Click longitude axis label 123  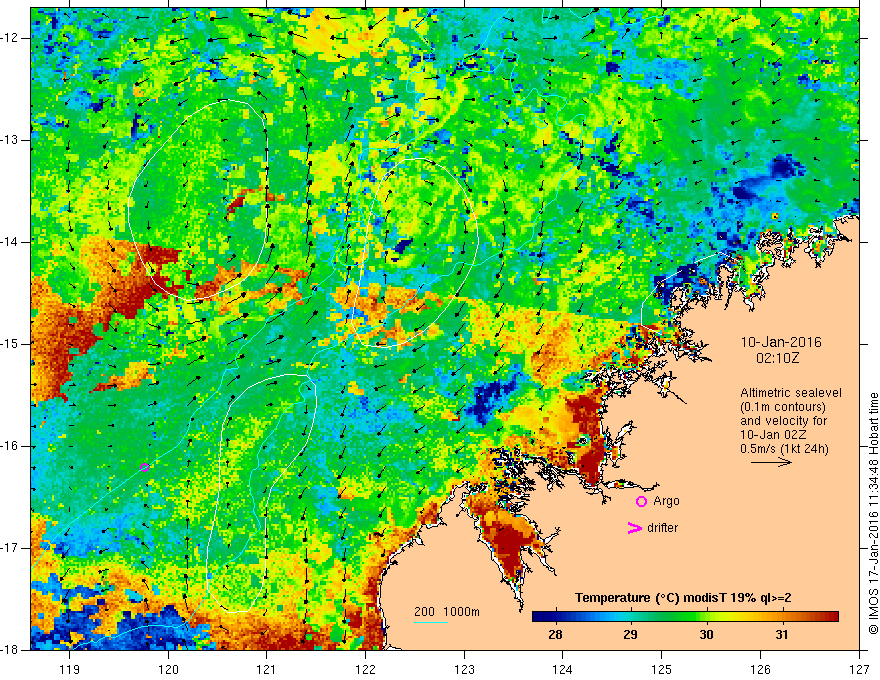tap(464, 669)
